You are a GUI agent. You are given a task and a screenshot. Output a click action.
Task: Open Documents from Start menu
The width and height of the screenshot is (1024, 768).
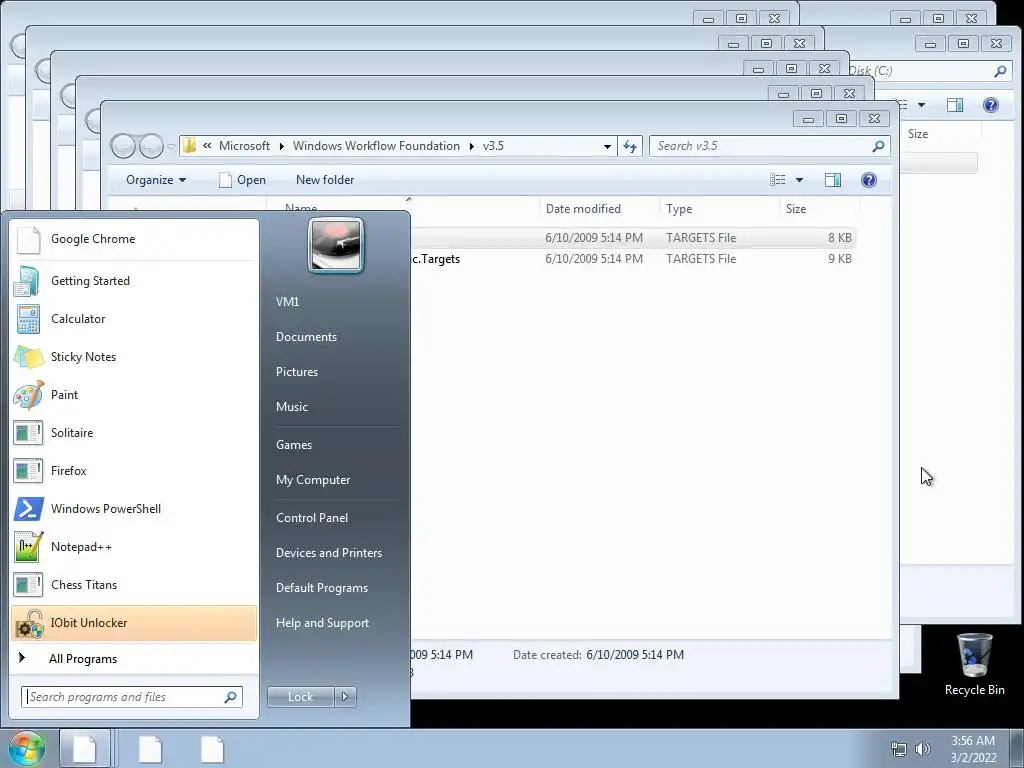306,337
